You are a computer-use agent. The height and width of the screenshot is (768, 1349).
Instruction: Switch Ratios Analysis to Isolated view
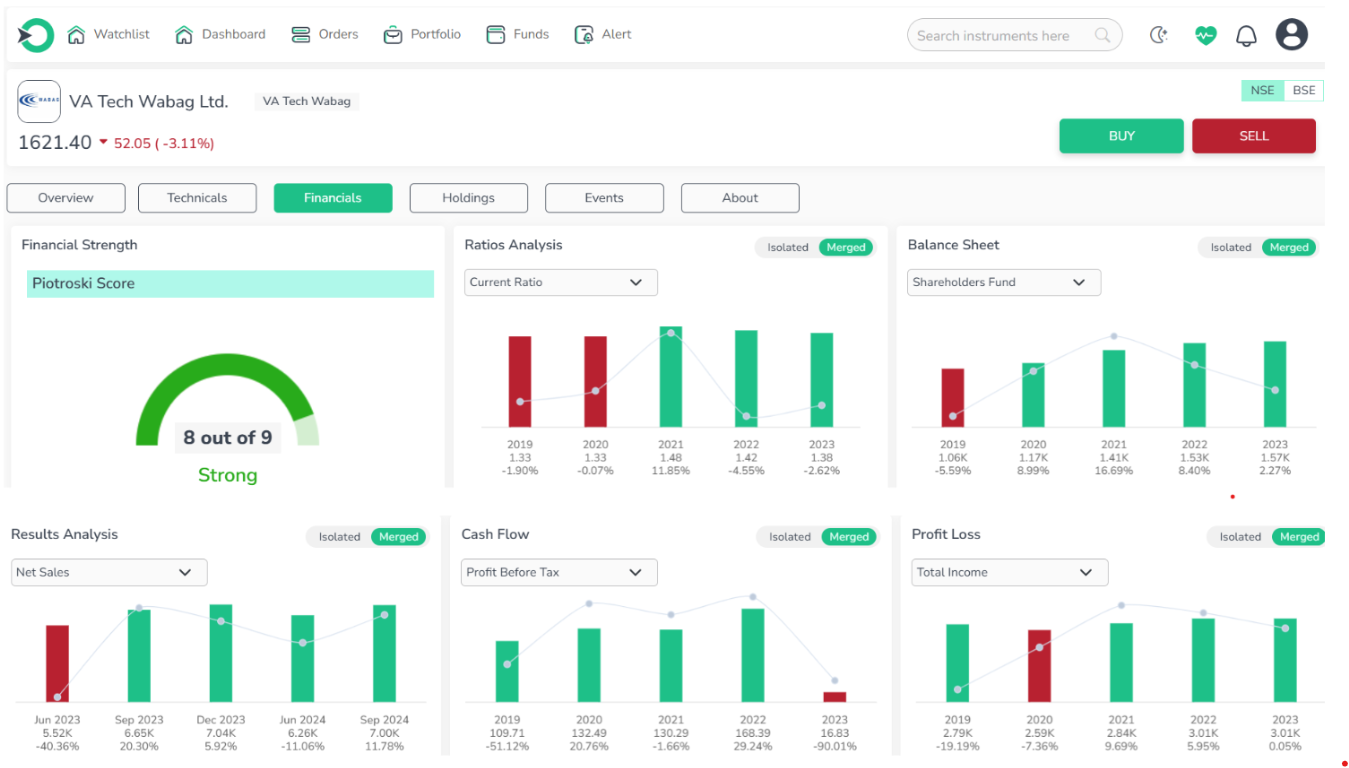pos(787,247)
